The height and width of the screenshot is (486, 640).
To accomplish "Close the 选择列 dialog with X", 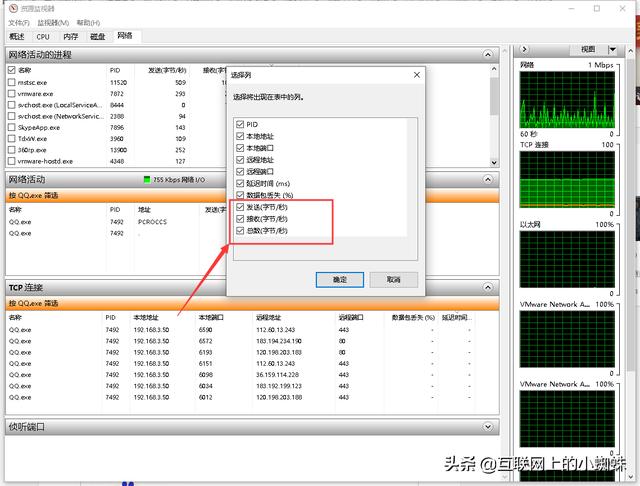I will [x=416, y=75].
